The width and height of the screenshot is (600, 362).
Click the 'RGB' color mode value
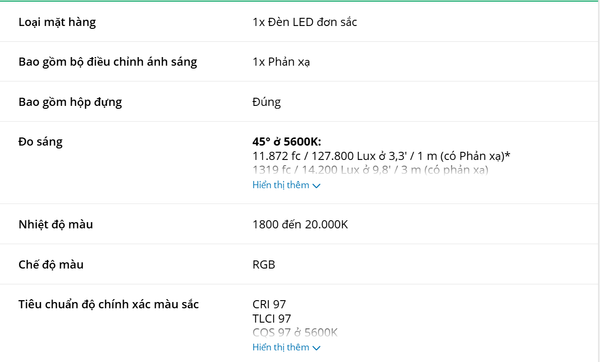(x=264, y=264)
